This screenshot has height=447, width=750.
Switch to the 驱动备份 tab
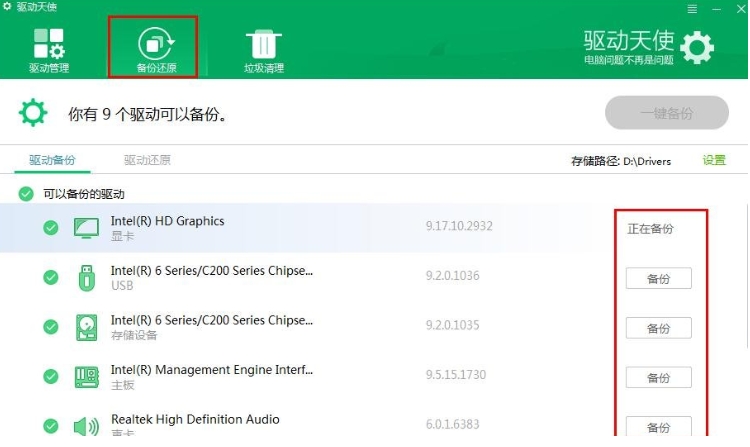(x=52, y=160)
